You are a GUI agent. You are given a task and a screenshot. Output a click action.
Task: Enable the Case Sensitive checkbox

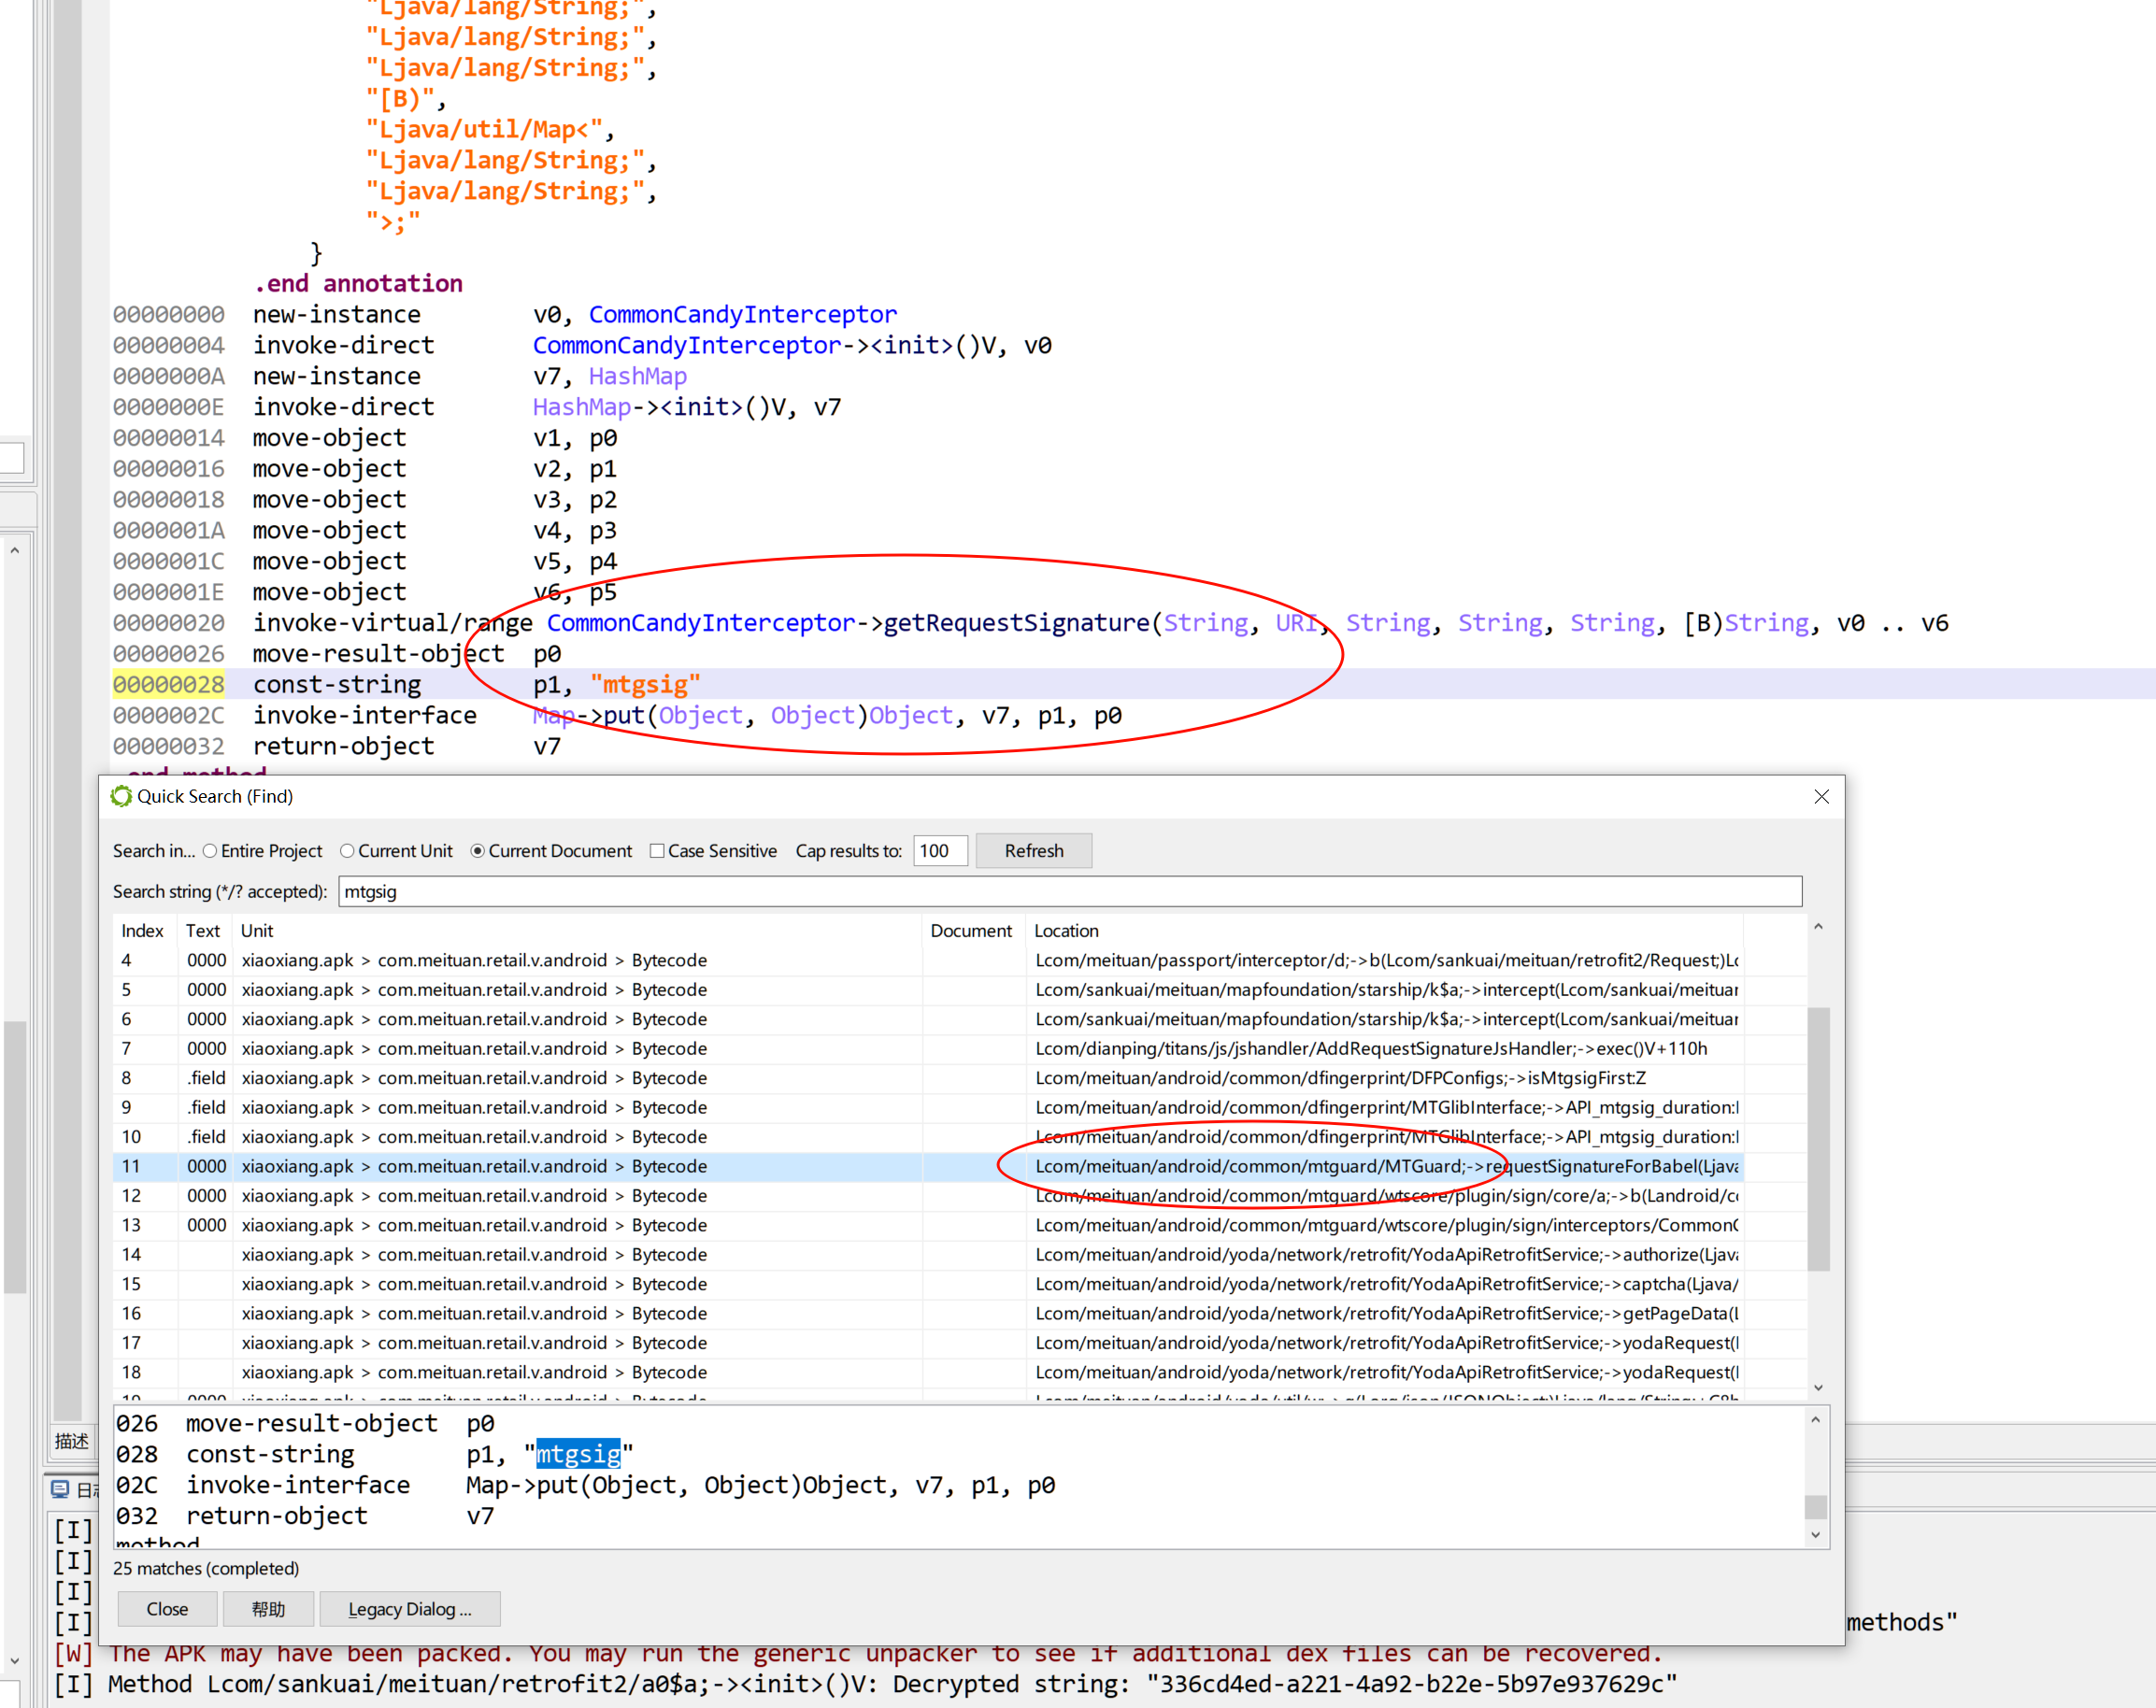(657, 851)
